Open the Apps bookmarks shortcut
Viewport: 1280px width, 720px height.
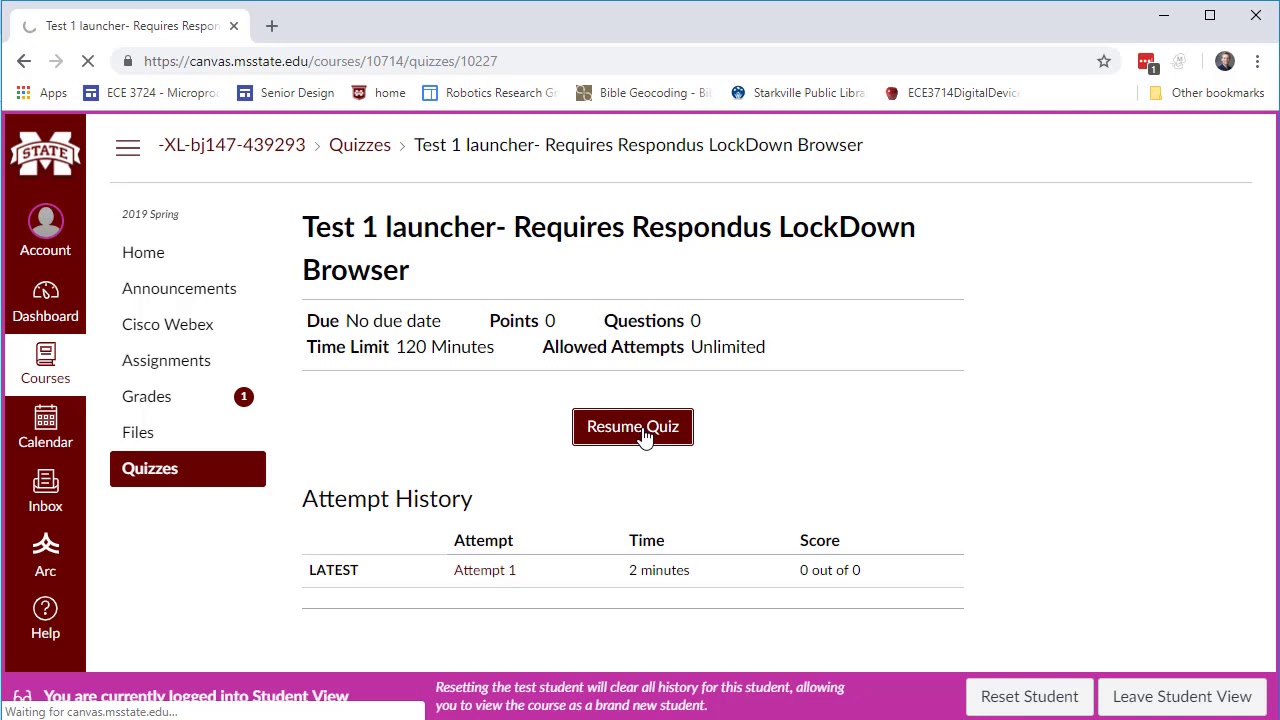(42, 93)
